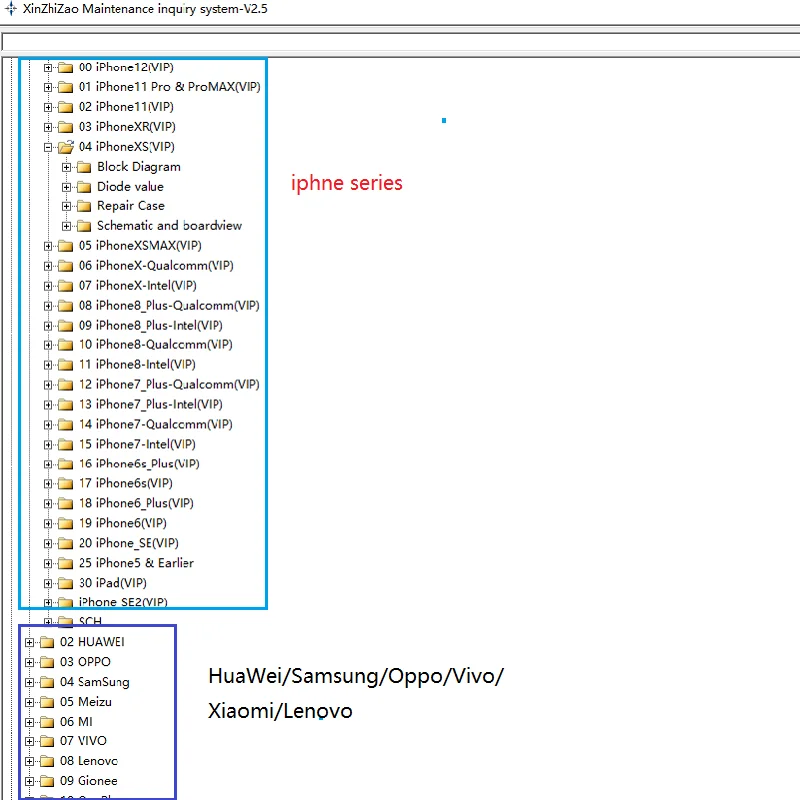Expand the 18 iPhone6_Plus(VIP) node
The height and width of the screenshot is (800, 800).
tap(48, 503)
